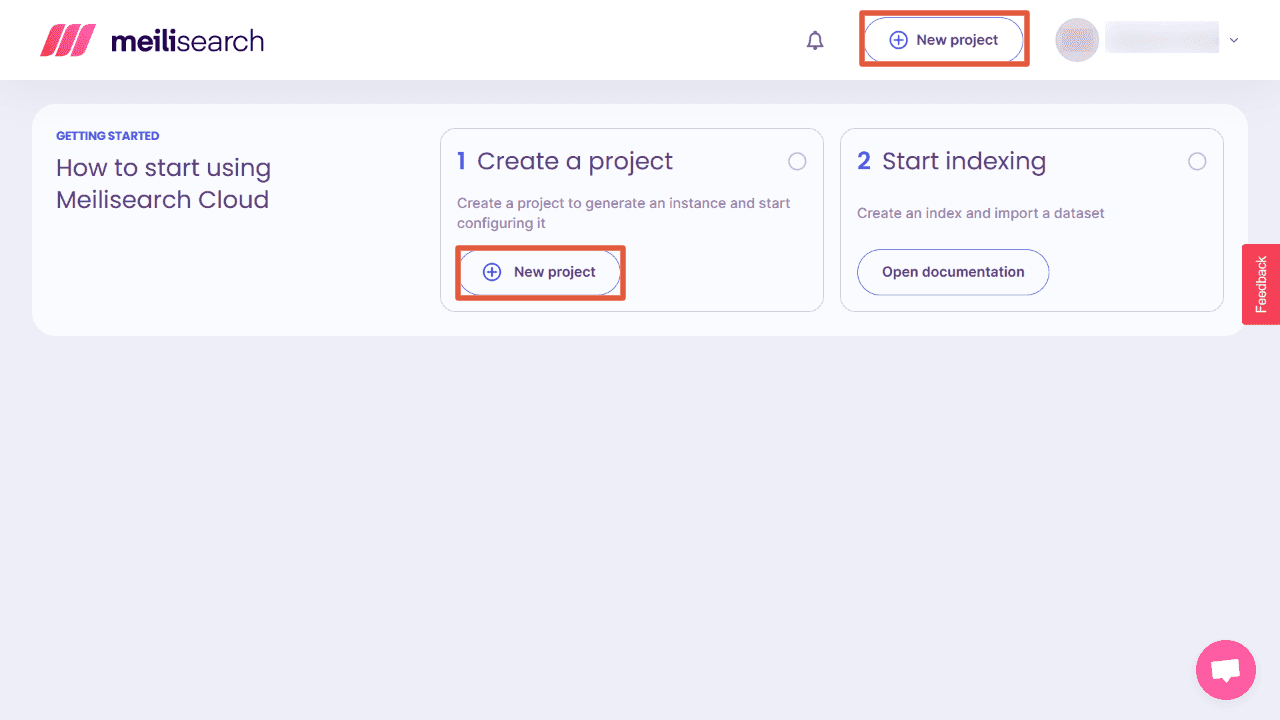
Task: Open documentation for indexing
Action: 952,272
